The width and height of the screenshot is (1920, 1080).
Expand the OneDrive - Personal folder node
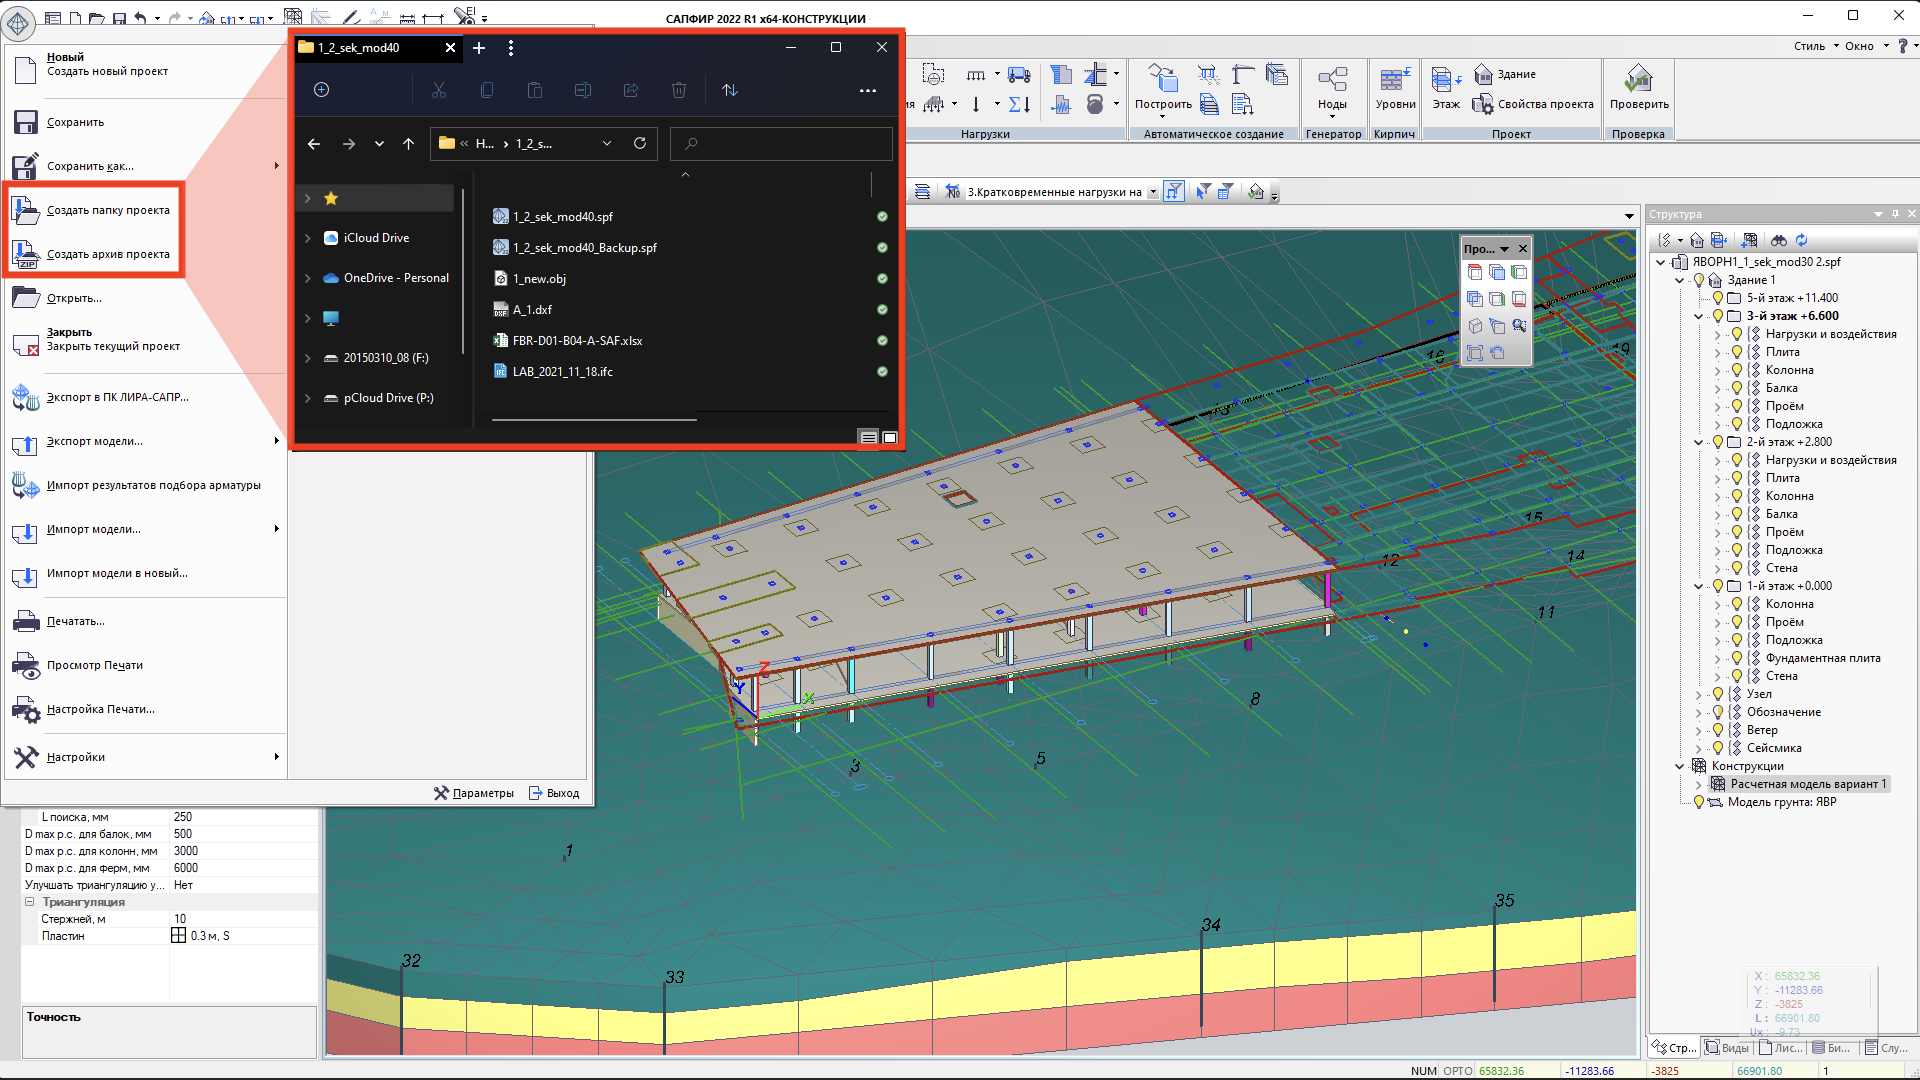[x=308, y=278]
